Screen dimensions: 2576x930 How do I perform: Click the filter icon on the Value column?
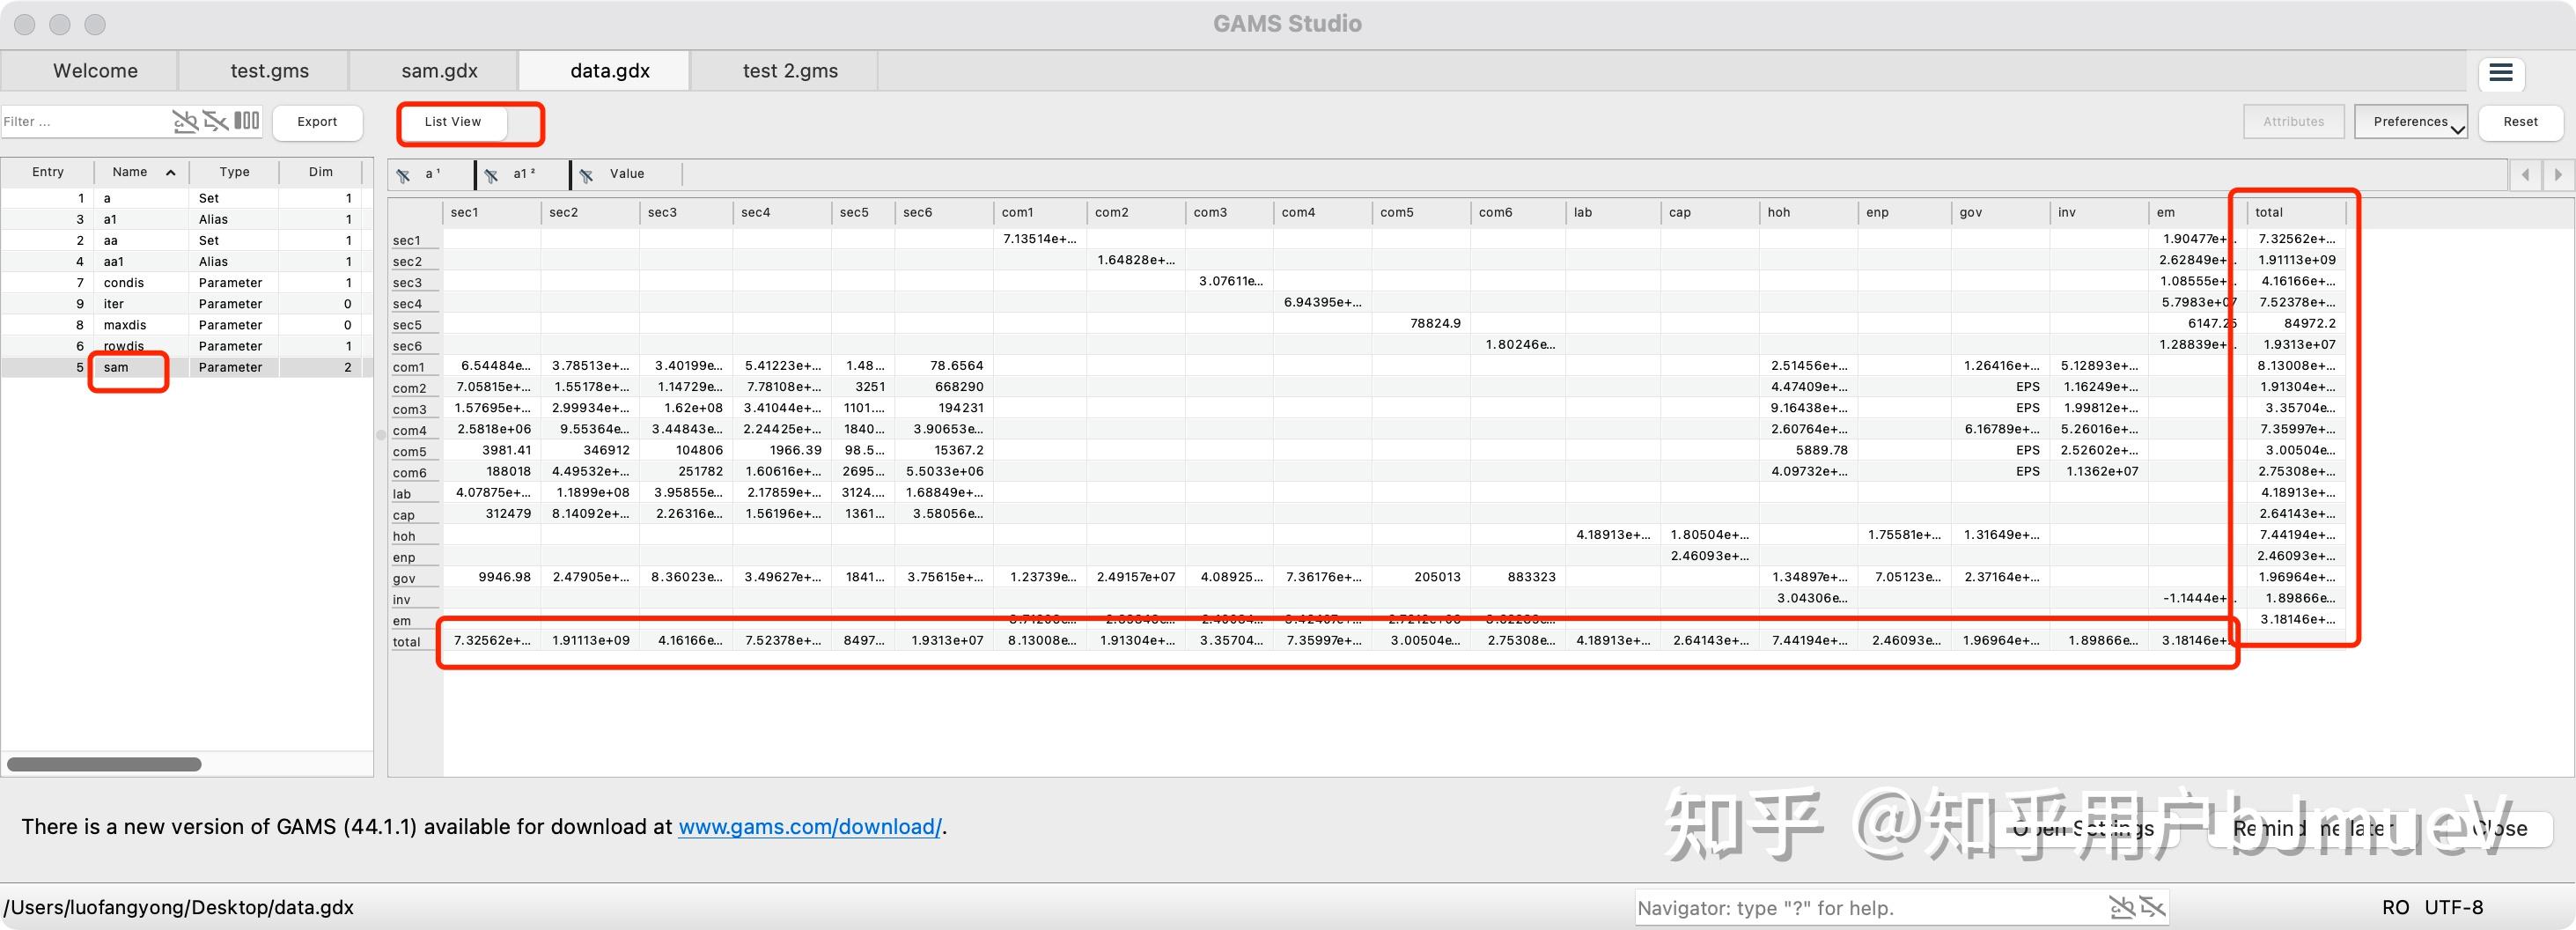[x=586, y=174]
